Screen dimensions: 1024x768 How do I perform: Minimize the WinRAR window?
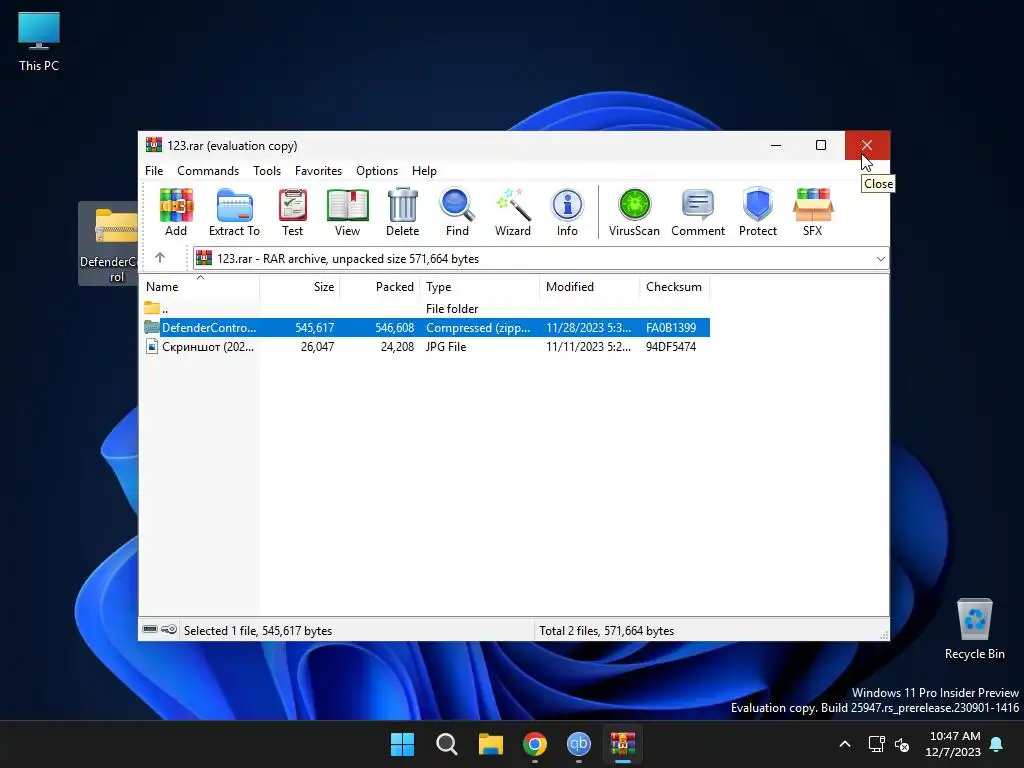click(x=776, y=145)
